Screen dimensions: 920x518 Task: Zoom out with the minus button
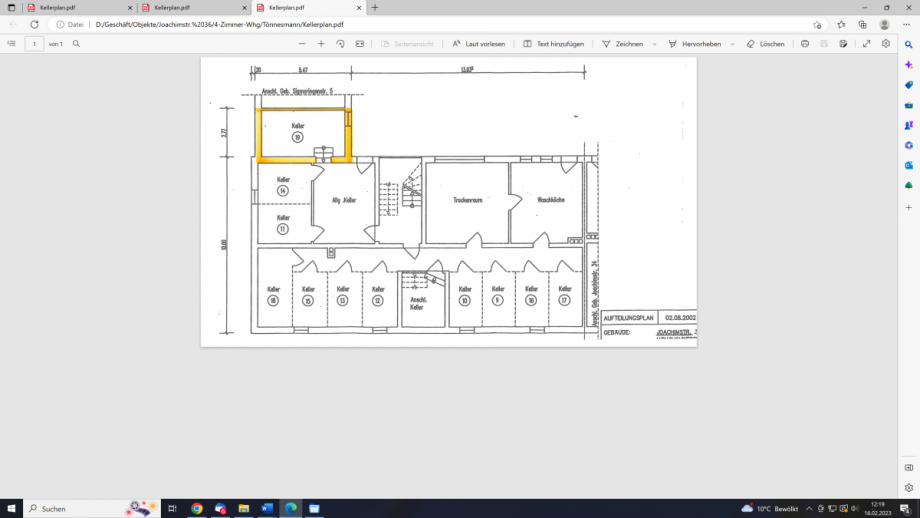(x=302, y=44)
